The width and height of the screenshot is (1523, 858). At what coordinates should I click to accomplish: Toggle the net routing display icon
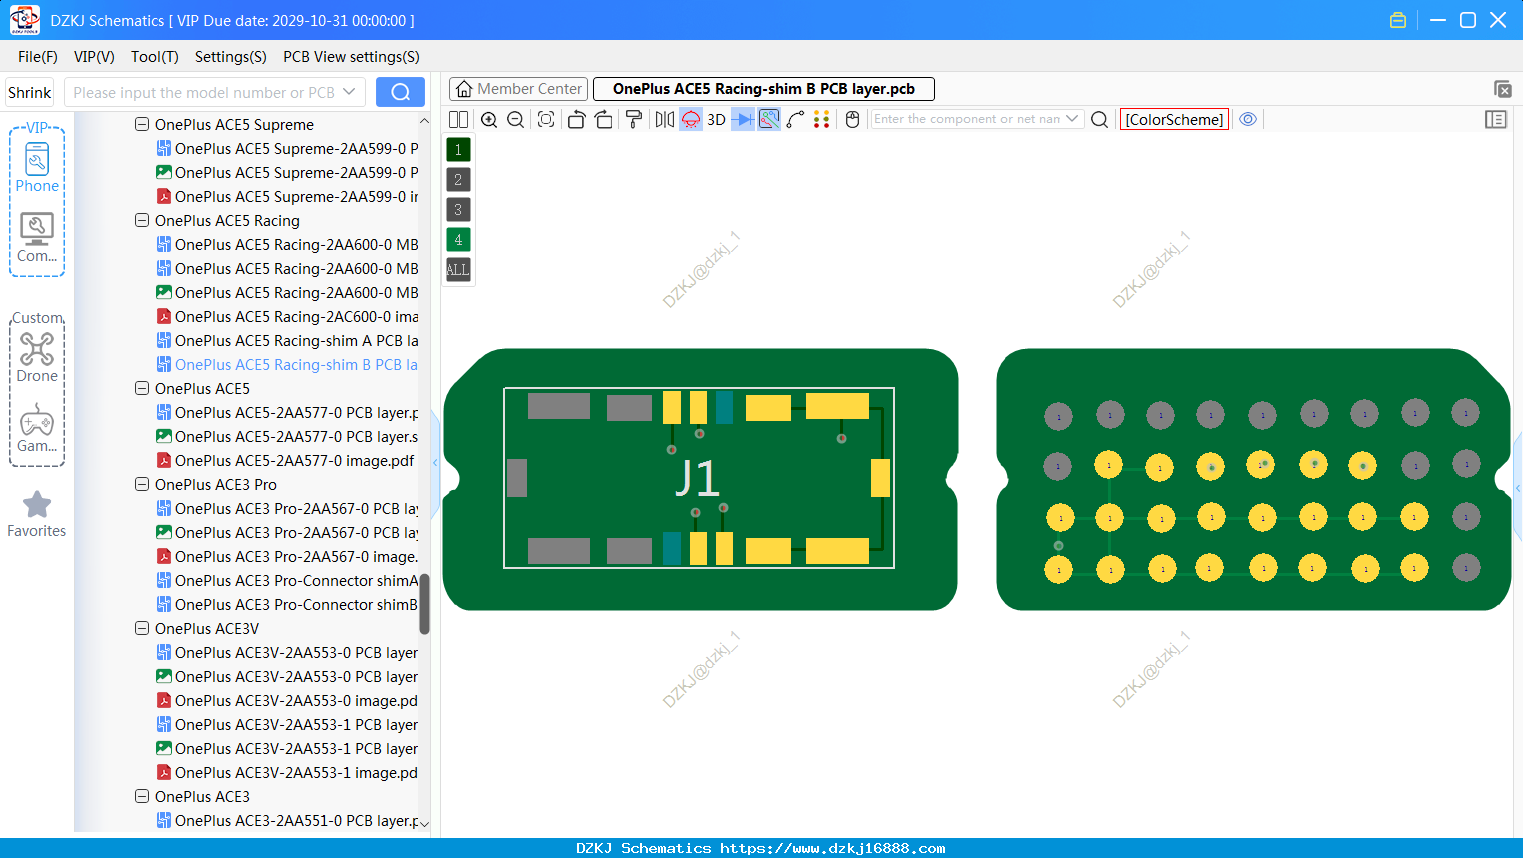(x=769, y=119)
